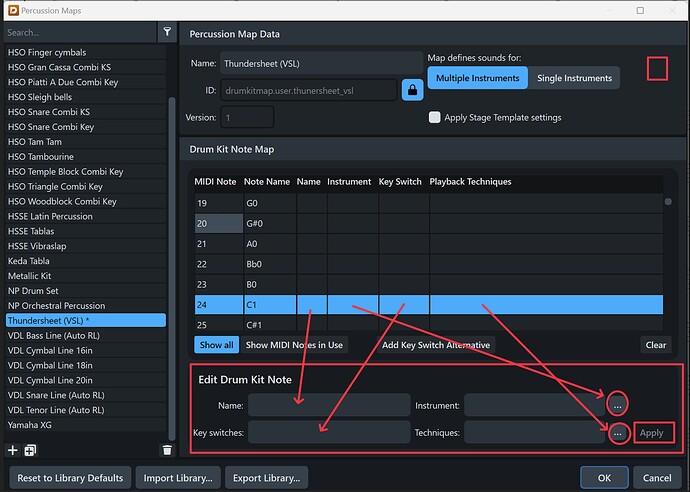The height and width of the screenshot is (492, 690).
Task: Click Add Key Switch Alternative button
Action: tap(436, 345)
